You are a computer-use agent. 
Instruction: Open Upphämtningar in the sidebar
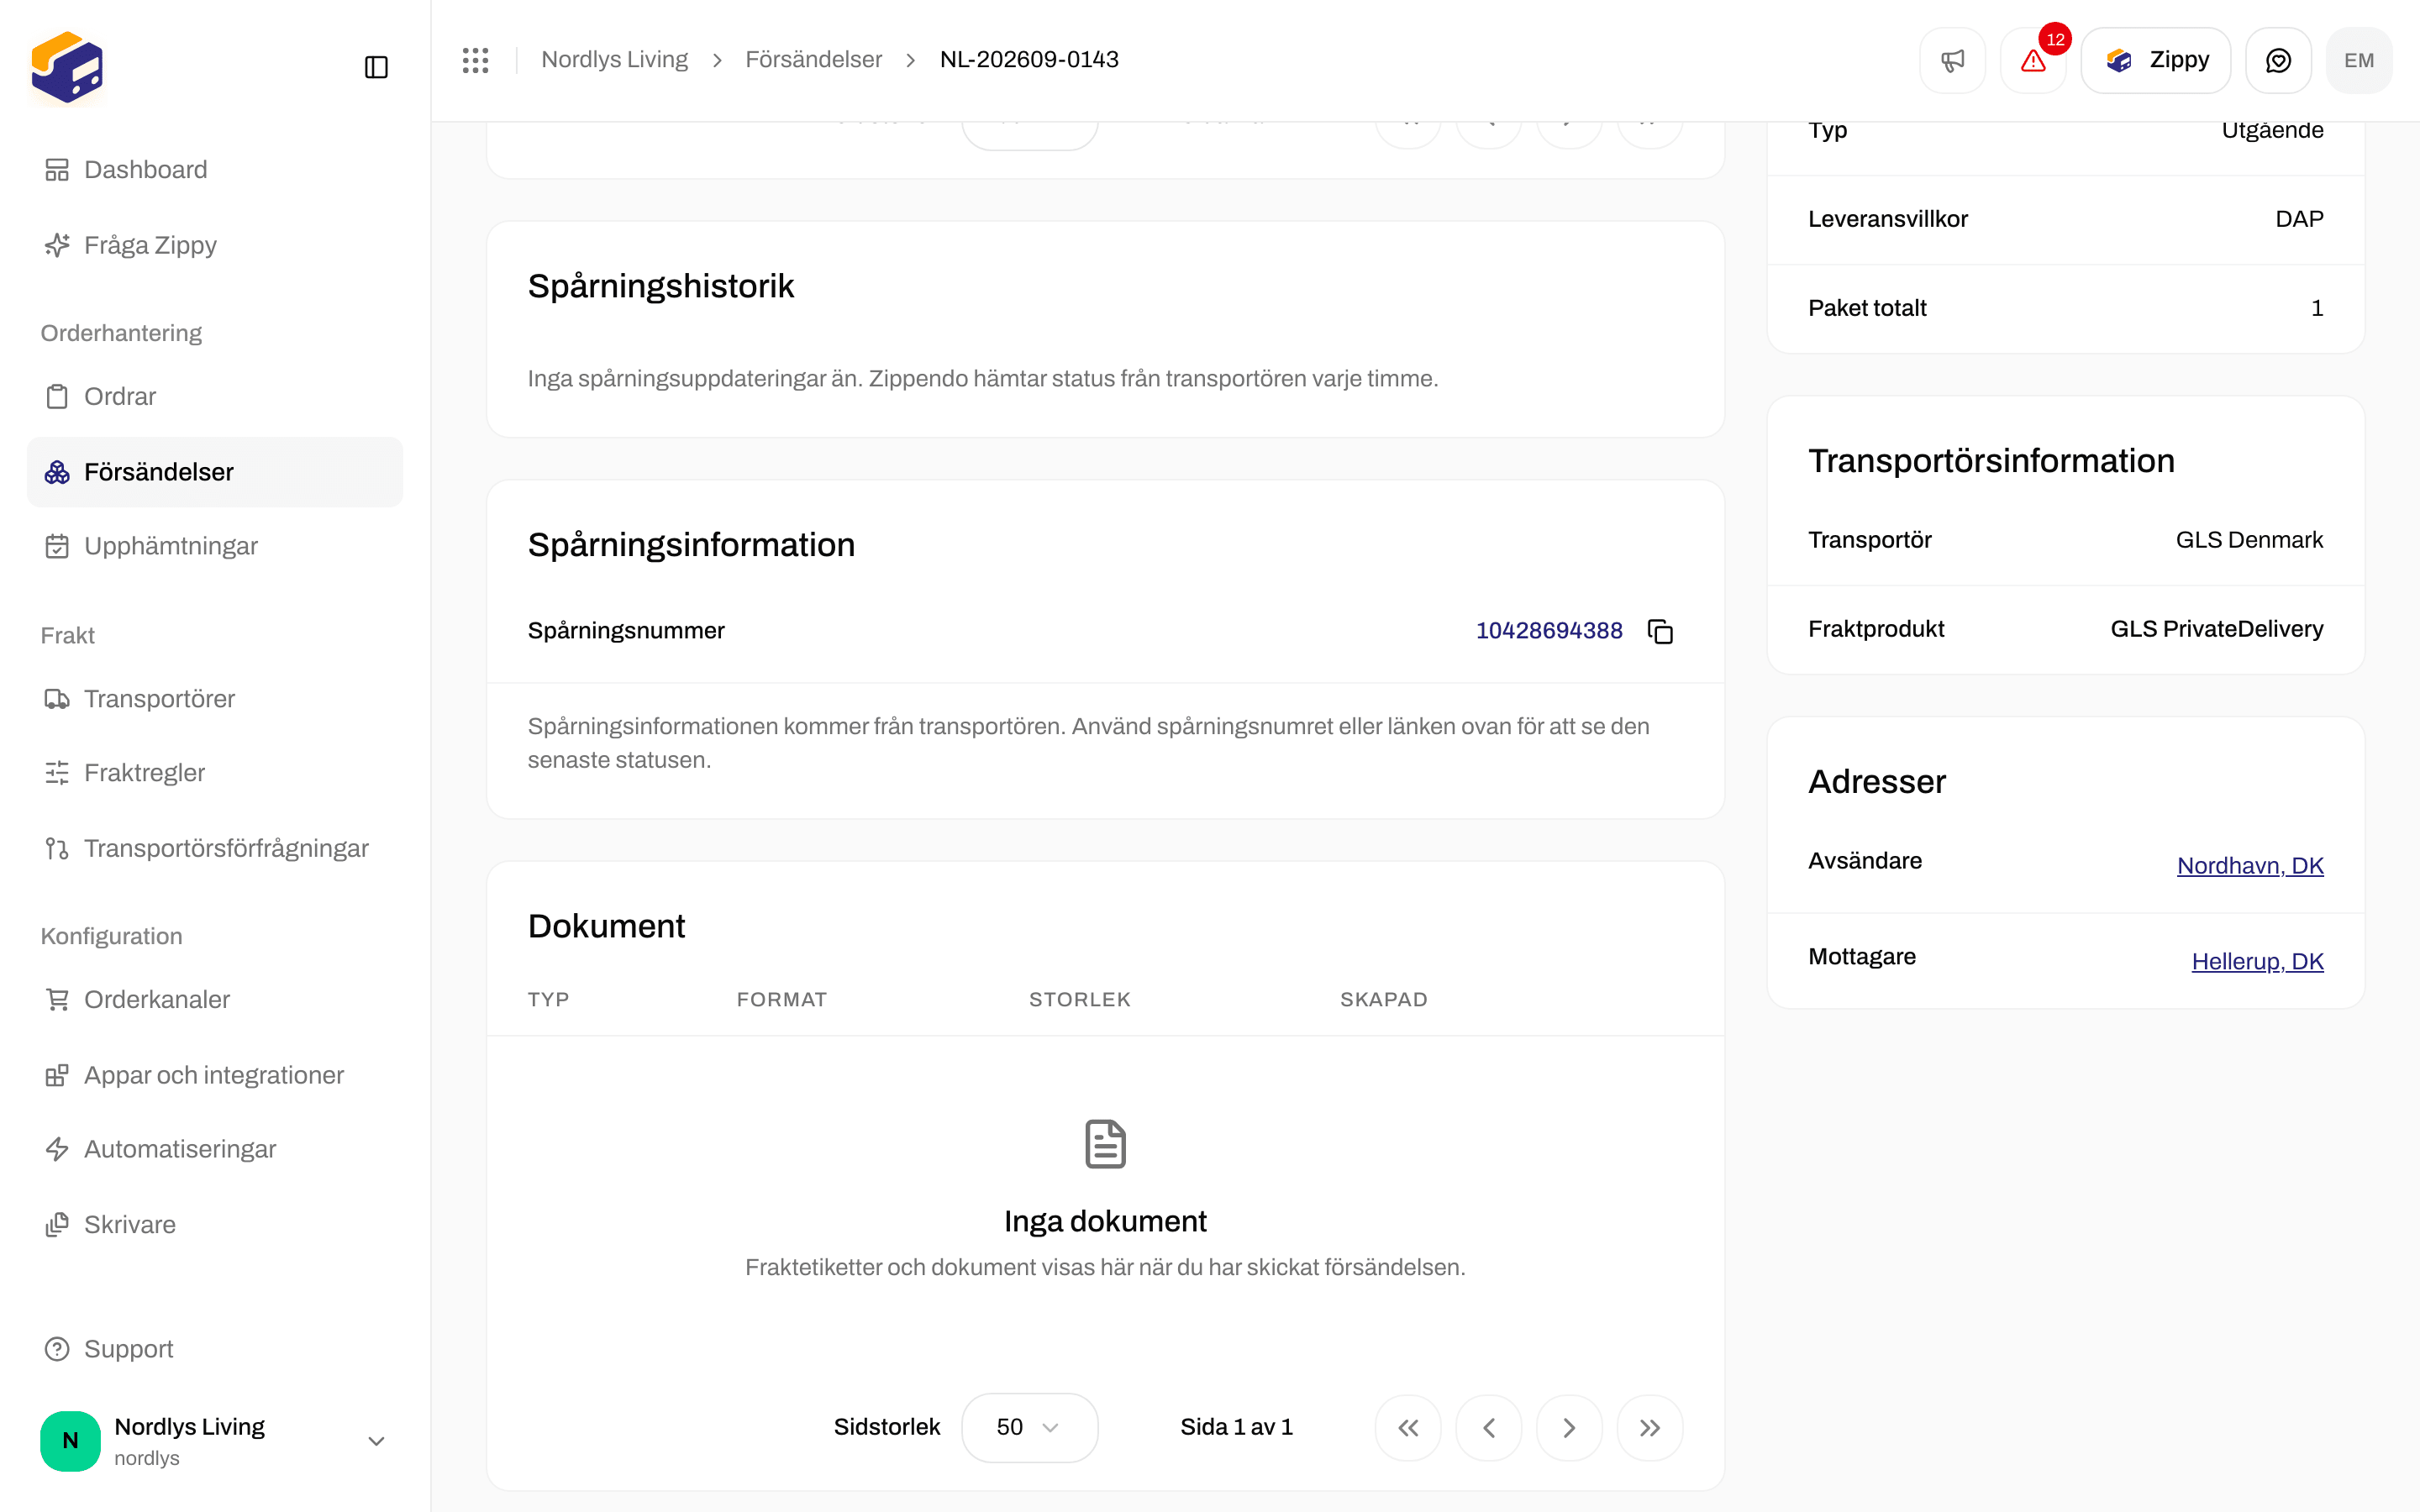click(x=215, y=546)
